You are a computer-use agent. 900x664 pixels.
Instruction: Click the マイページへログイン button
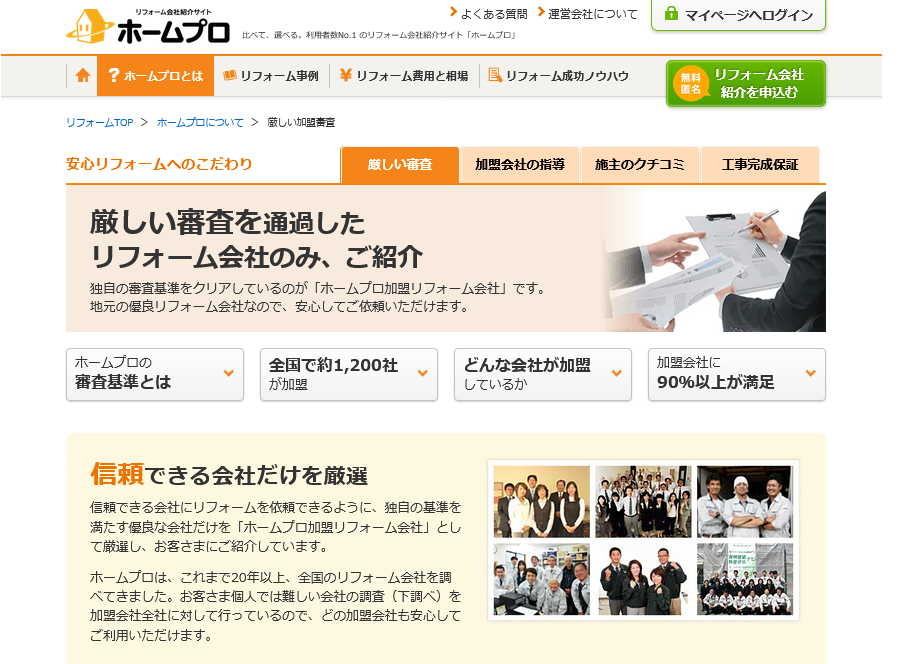pyautogui.click(x=738, y=14)
